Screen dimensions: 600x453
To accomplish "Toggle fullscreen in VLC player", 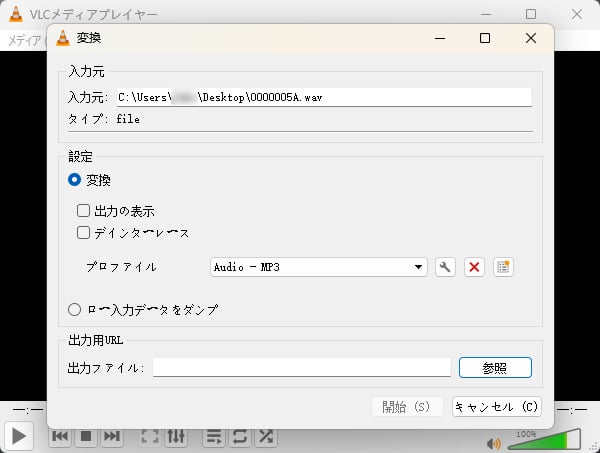I will 150,436.
